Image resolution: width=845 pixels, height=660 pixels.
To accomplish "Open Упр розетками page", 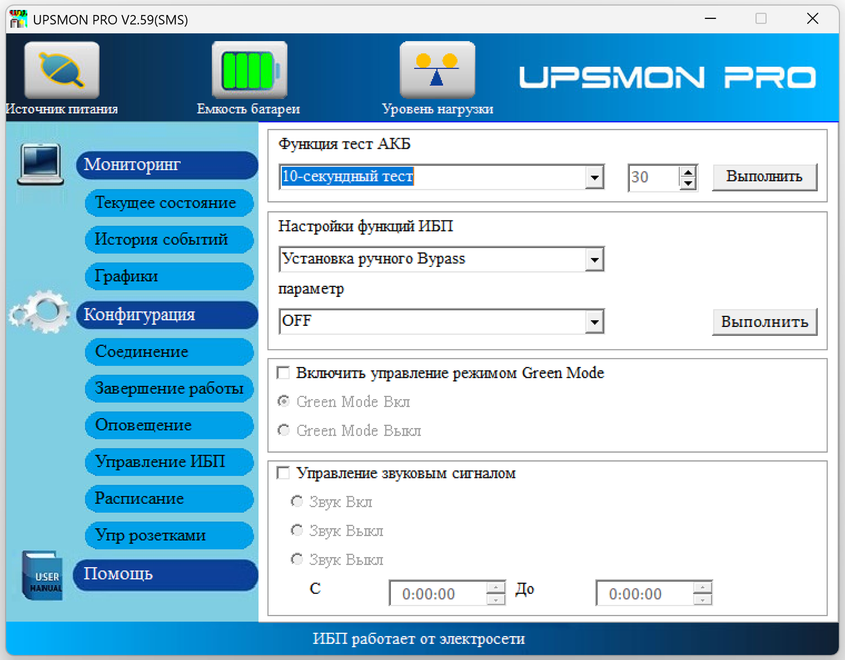I will click(169, 535).
